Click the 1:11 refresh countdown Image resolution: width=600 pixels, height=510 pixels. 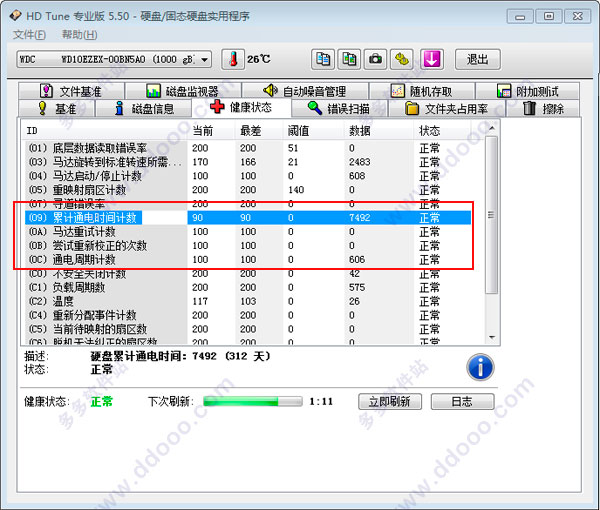point(321,401)
